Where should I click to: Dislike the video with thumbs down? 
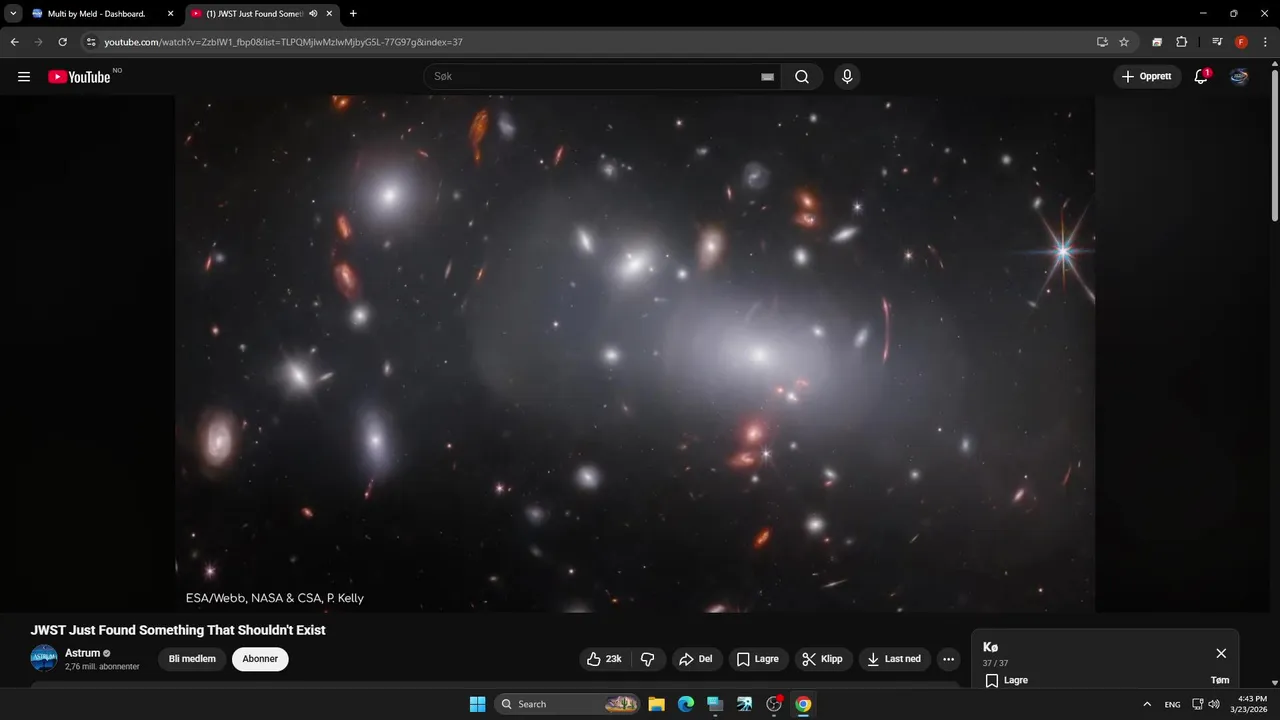pos(647,659)
